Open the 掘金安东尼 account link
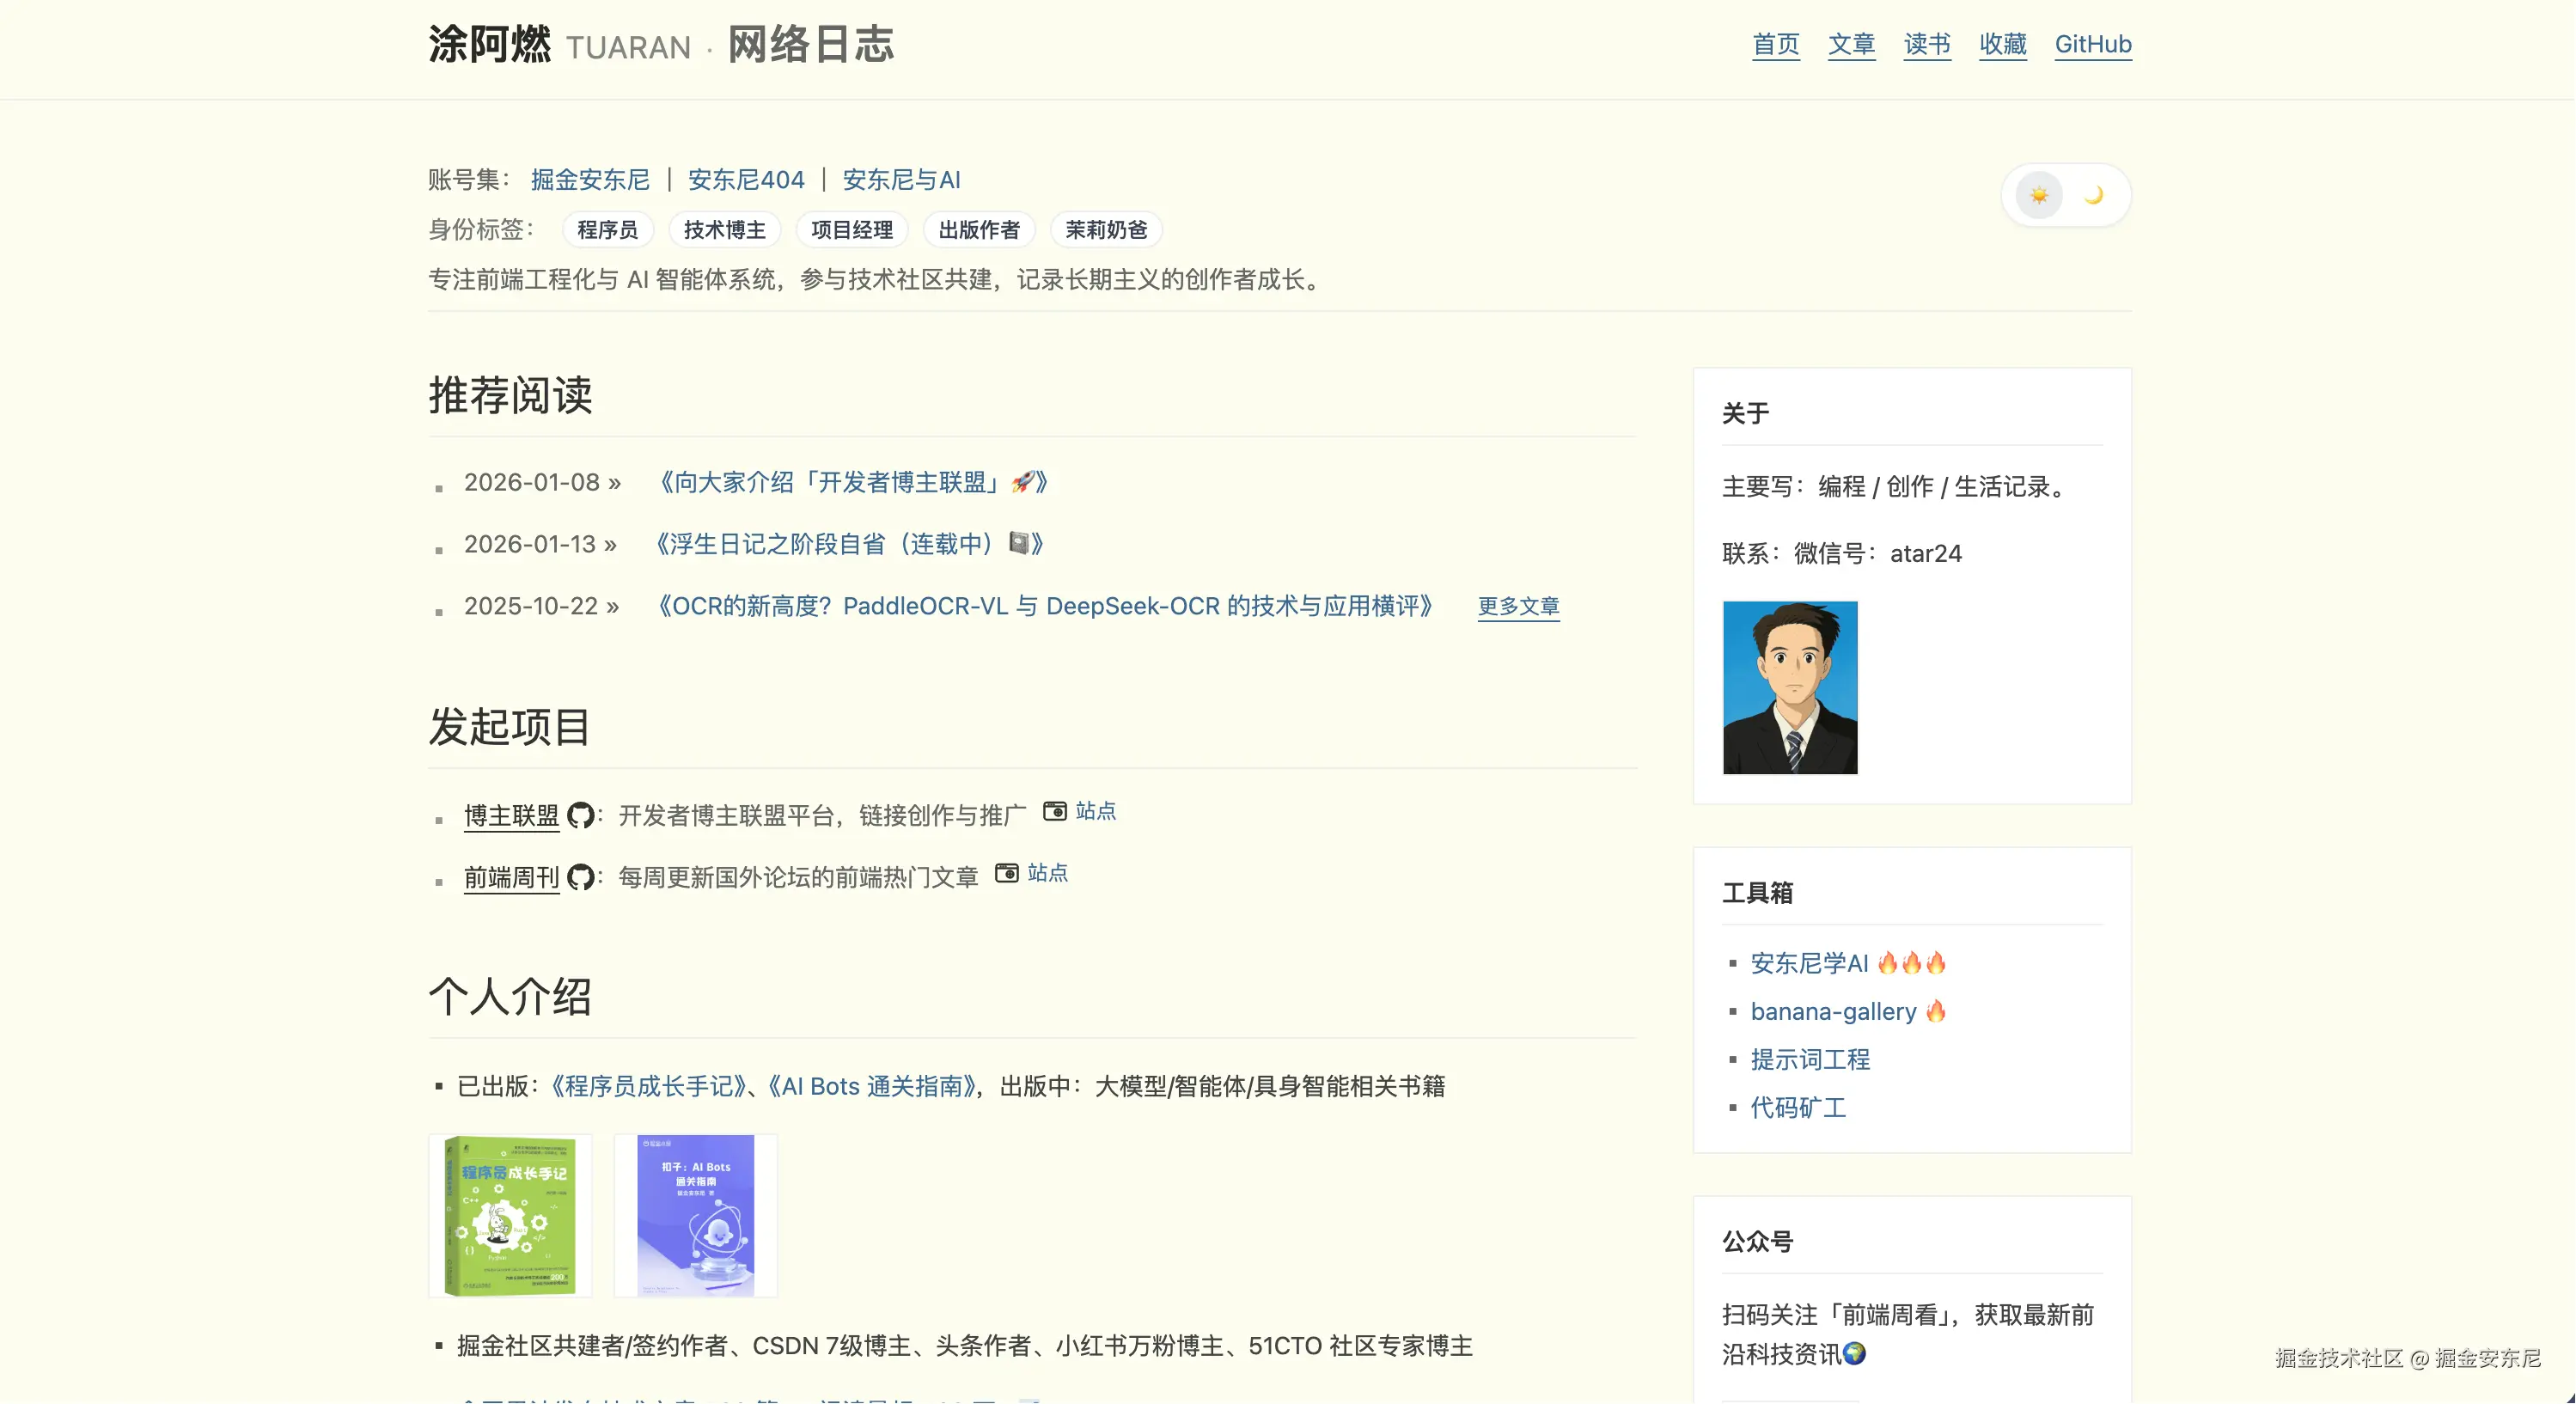This screenshot has height=1404, width=2576. click(590, 180)
